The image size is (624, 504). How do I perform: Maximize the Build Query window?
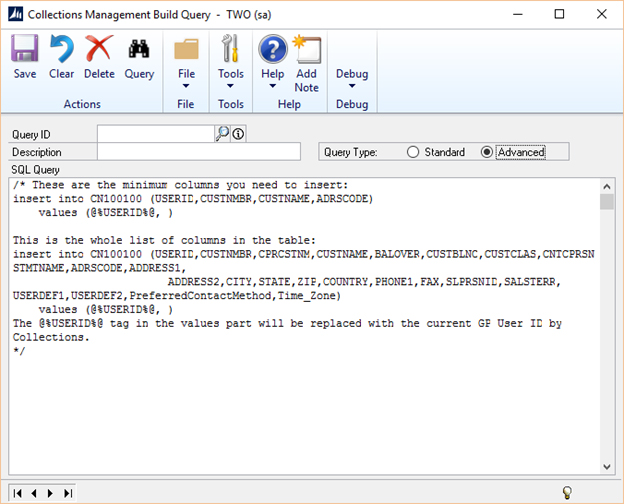[x=559, y=14]
